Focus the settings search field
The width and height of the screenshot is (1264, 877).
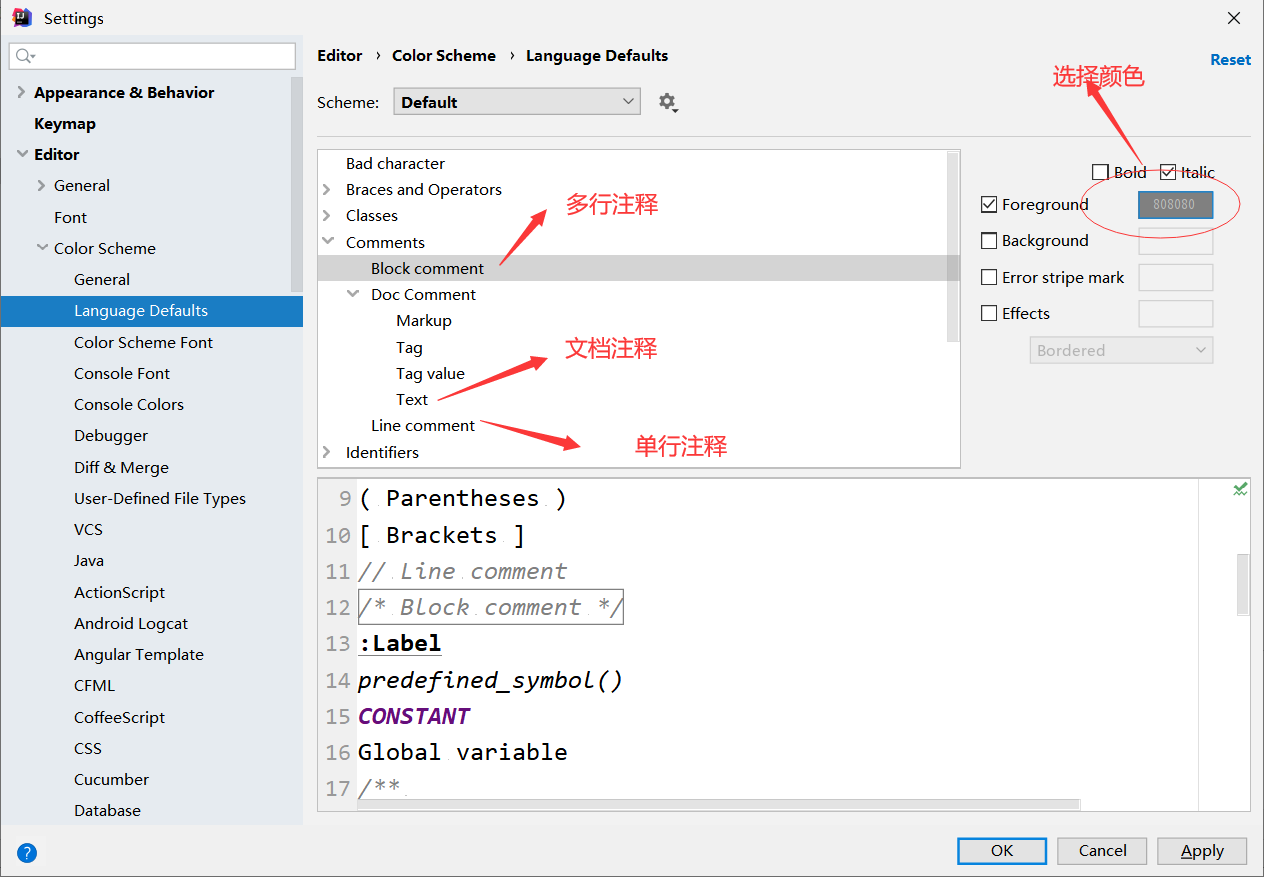[x=152, y=56]
